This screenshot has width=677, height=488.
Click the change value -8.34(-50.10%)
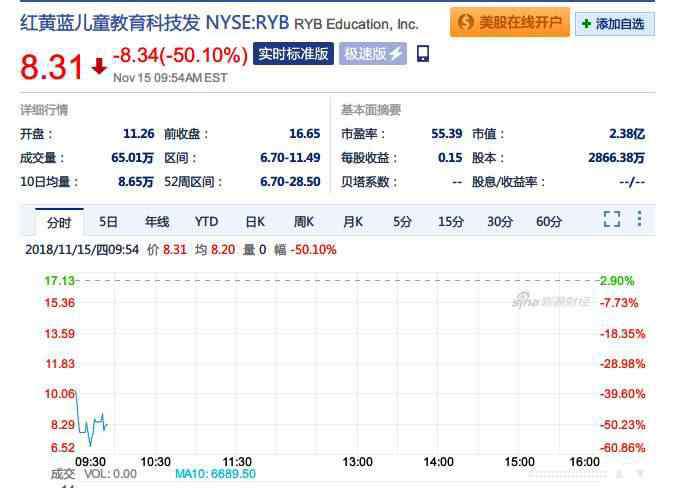tap(180, 55)
